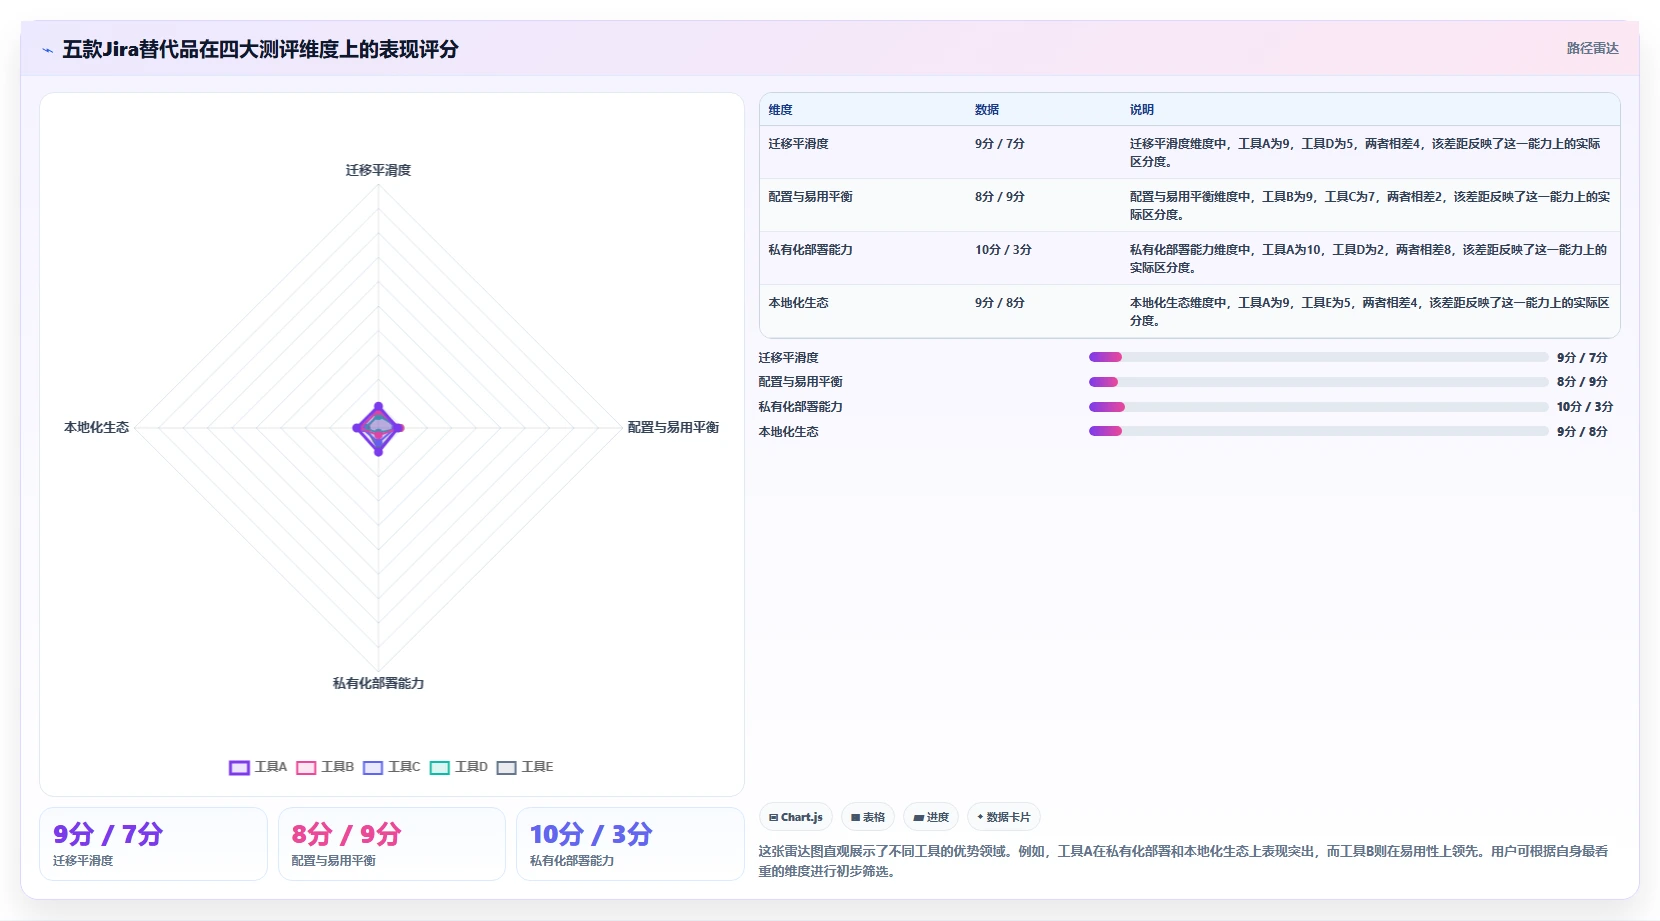
Task: Click the radar axis label 配置与易用平衡
Action: [673, 427]
